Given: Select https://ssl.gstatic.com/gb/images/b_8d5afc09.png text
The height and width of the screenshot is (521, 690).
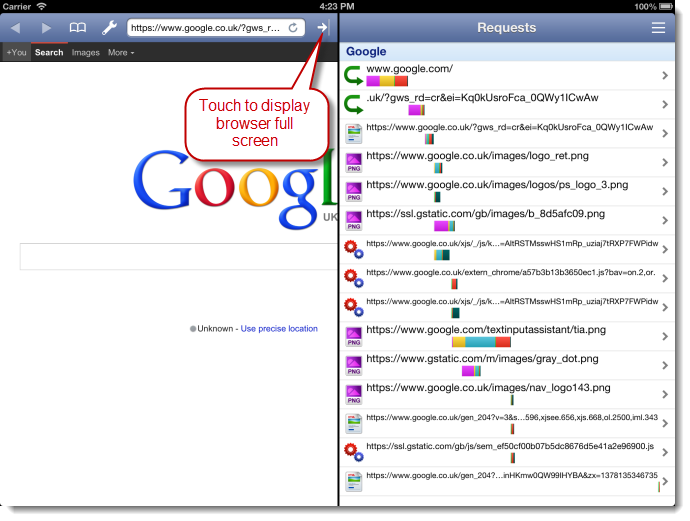Looking at the screenshot, I should [x=485, y=214].
